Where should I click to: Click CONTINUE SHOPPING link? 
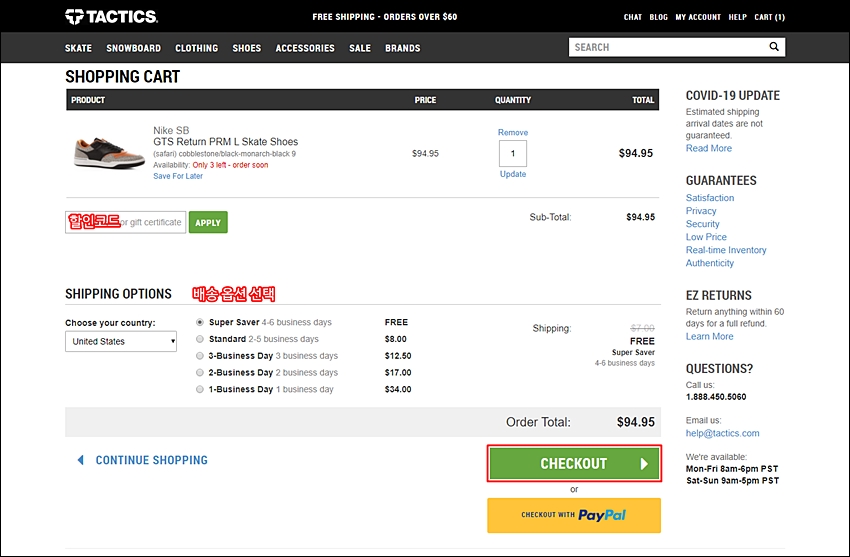point(143,461)
